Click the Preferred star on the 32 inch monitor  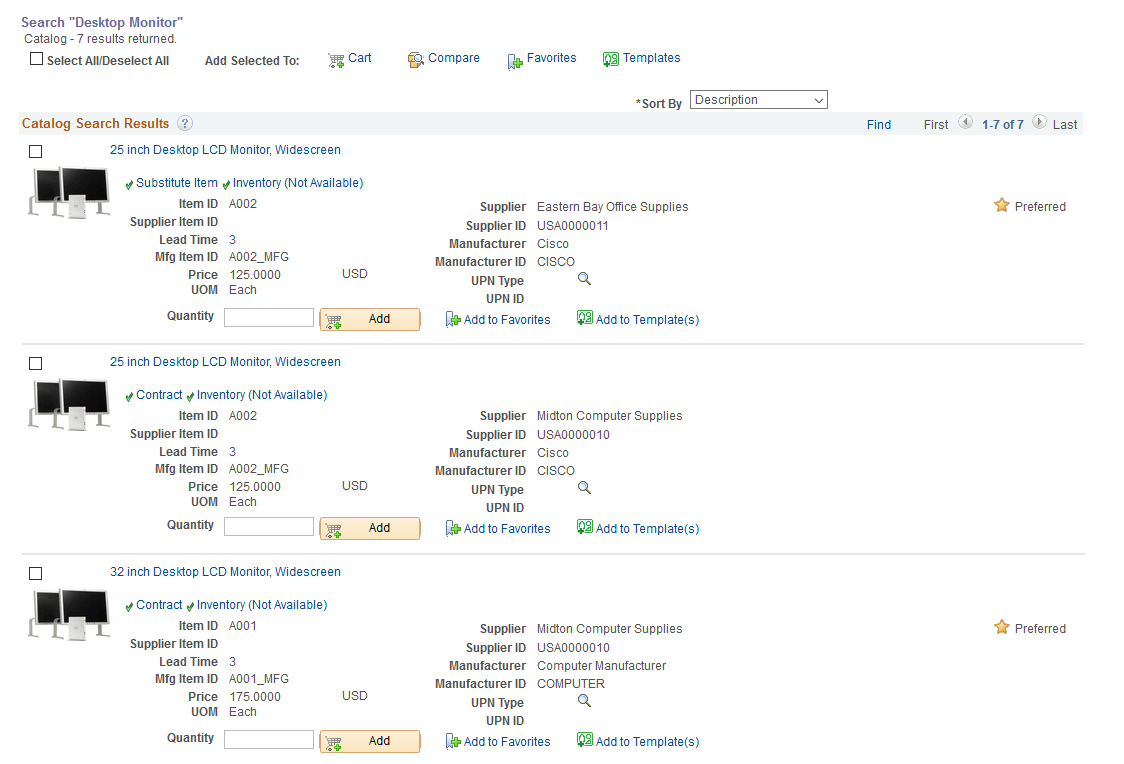pos(1002,624)
